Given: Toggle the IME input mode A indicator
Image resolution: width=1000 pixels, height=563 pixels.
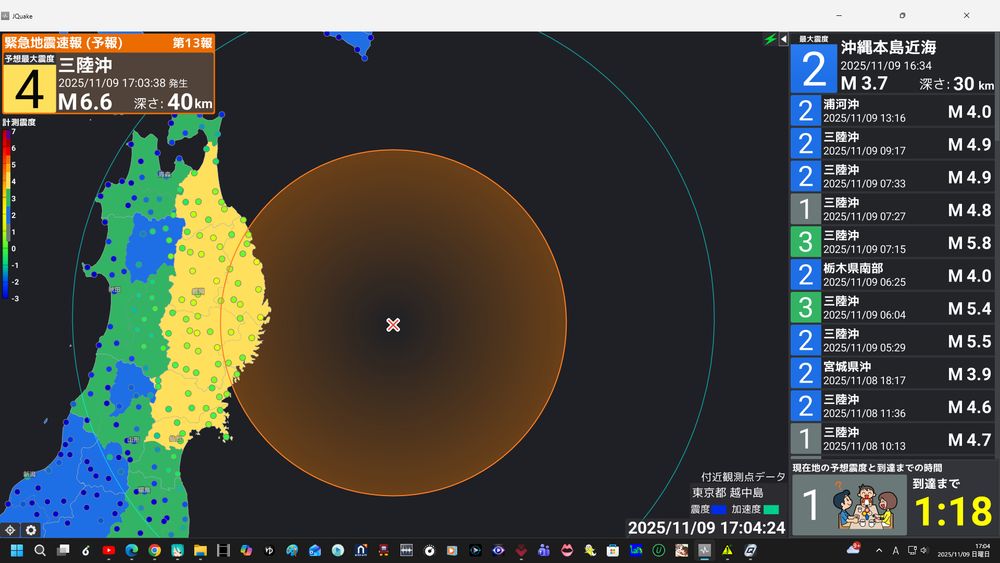Looking at the screenshot, I should [x=895, y=550].
